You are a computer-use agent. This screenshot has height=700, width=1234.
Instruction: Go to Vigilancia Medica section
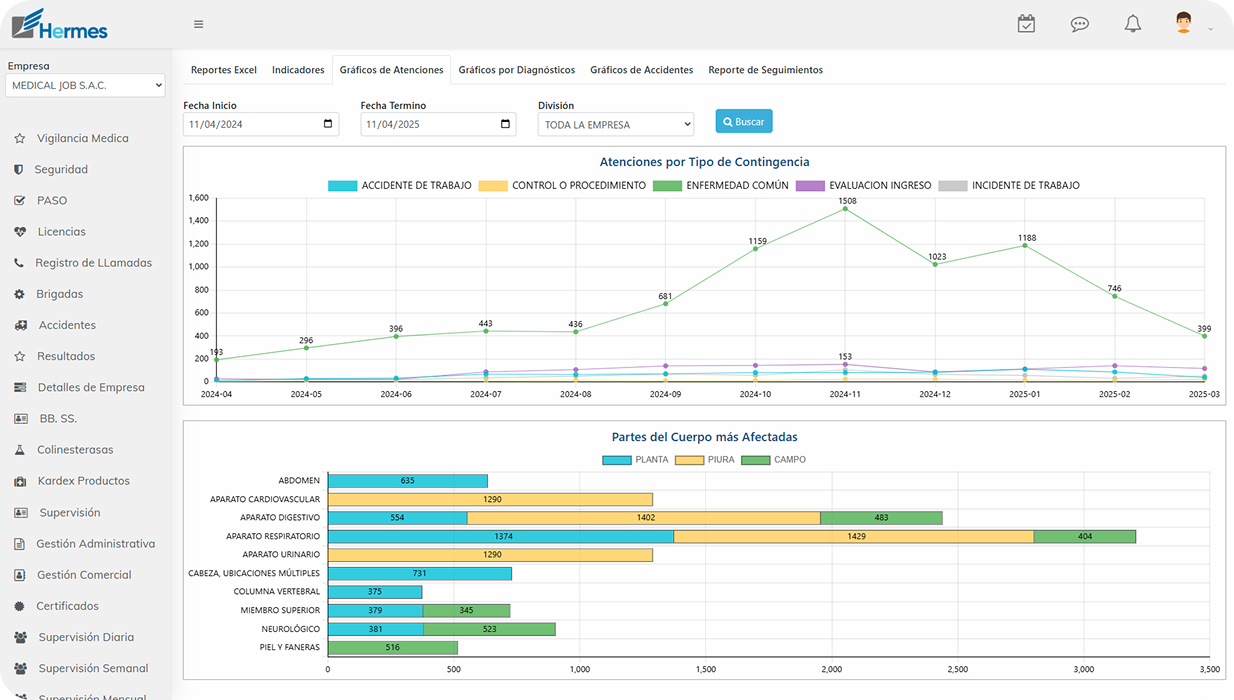[x=82, y=139]
